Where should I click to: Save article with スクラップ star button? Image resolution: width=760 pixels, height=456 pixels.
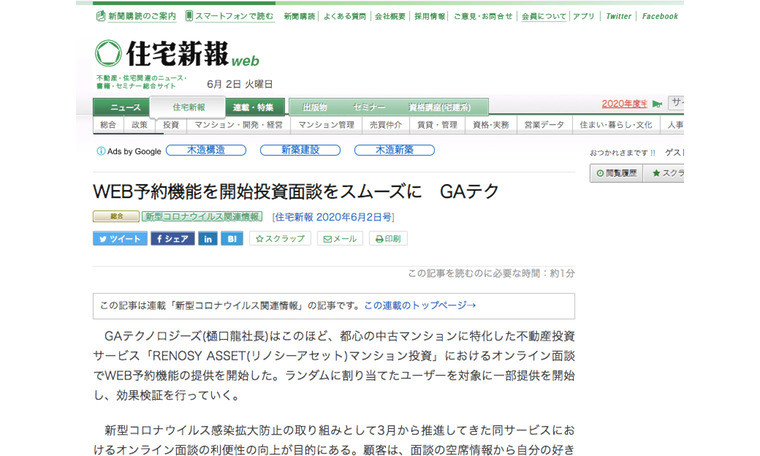pyautogui.click(x=280, y=239)
